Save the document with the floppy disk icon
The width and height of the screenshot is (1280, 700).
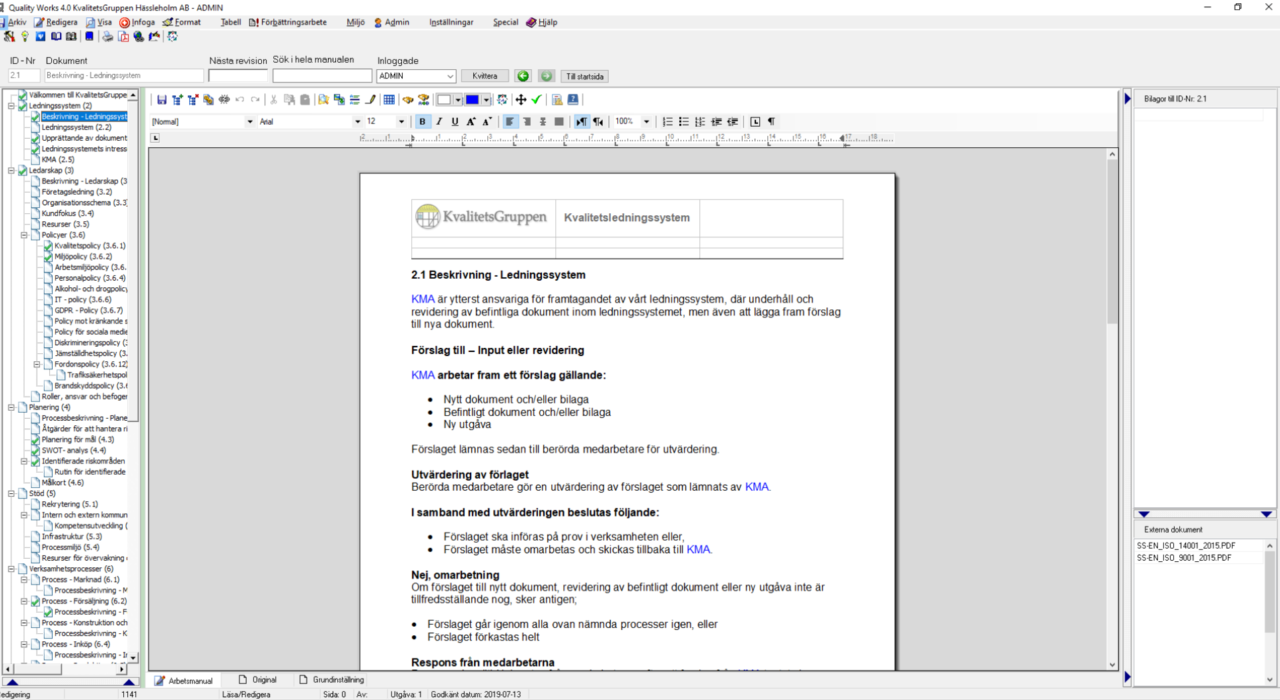[162, 99]
